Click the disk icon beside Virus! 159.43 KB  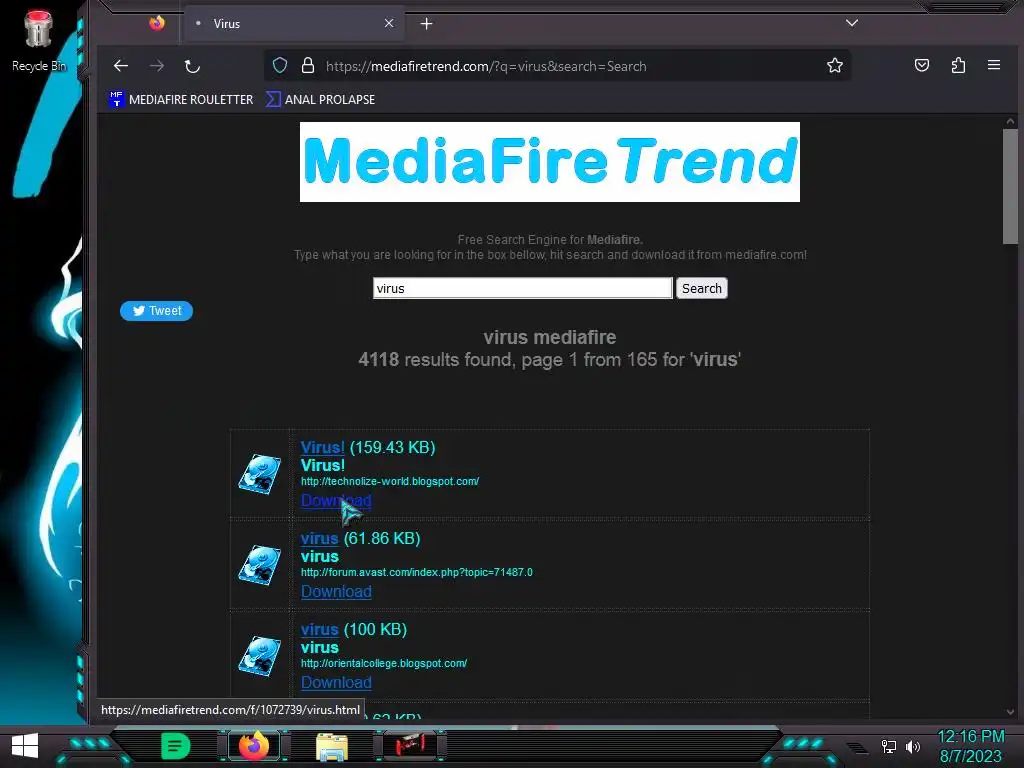(x=260, y=474)
